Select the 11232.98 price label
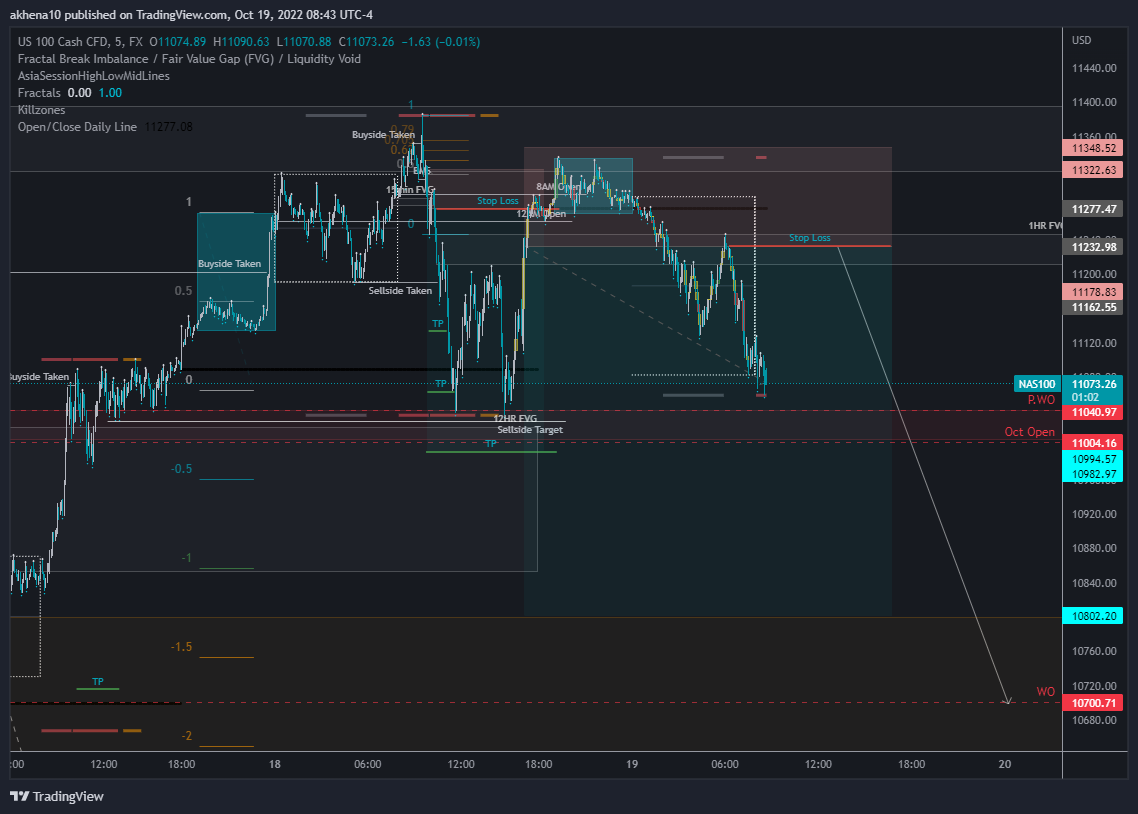This screenshot has height=814, width=1138. (x=1093, y=247)
